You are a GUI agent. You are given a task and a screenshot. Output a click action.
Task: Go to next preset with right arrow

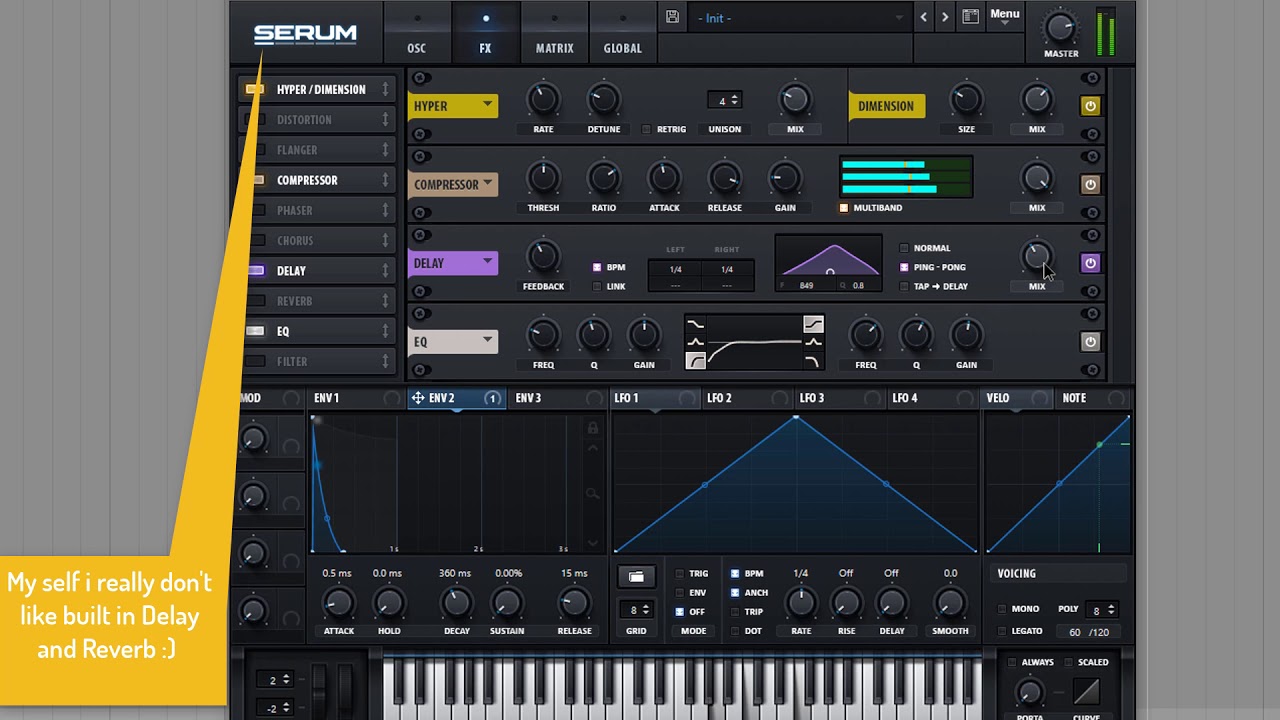(945, 17)
